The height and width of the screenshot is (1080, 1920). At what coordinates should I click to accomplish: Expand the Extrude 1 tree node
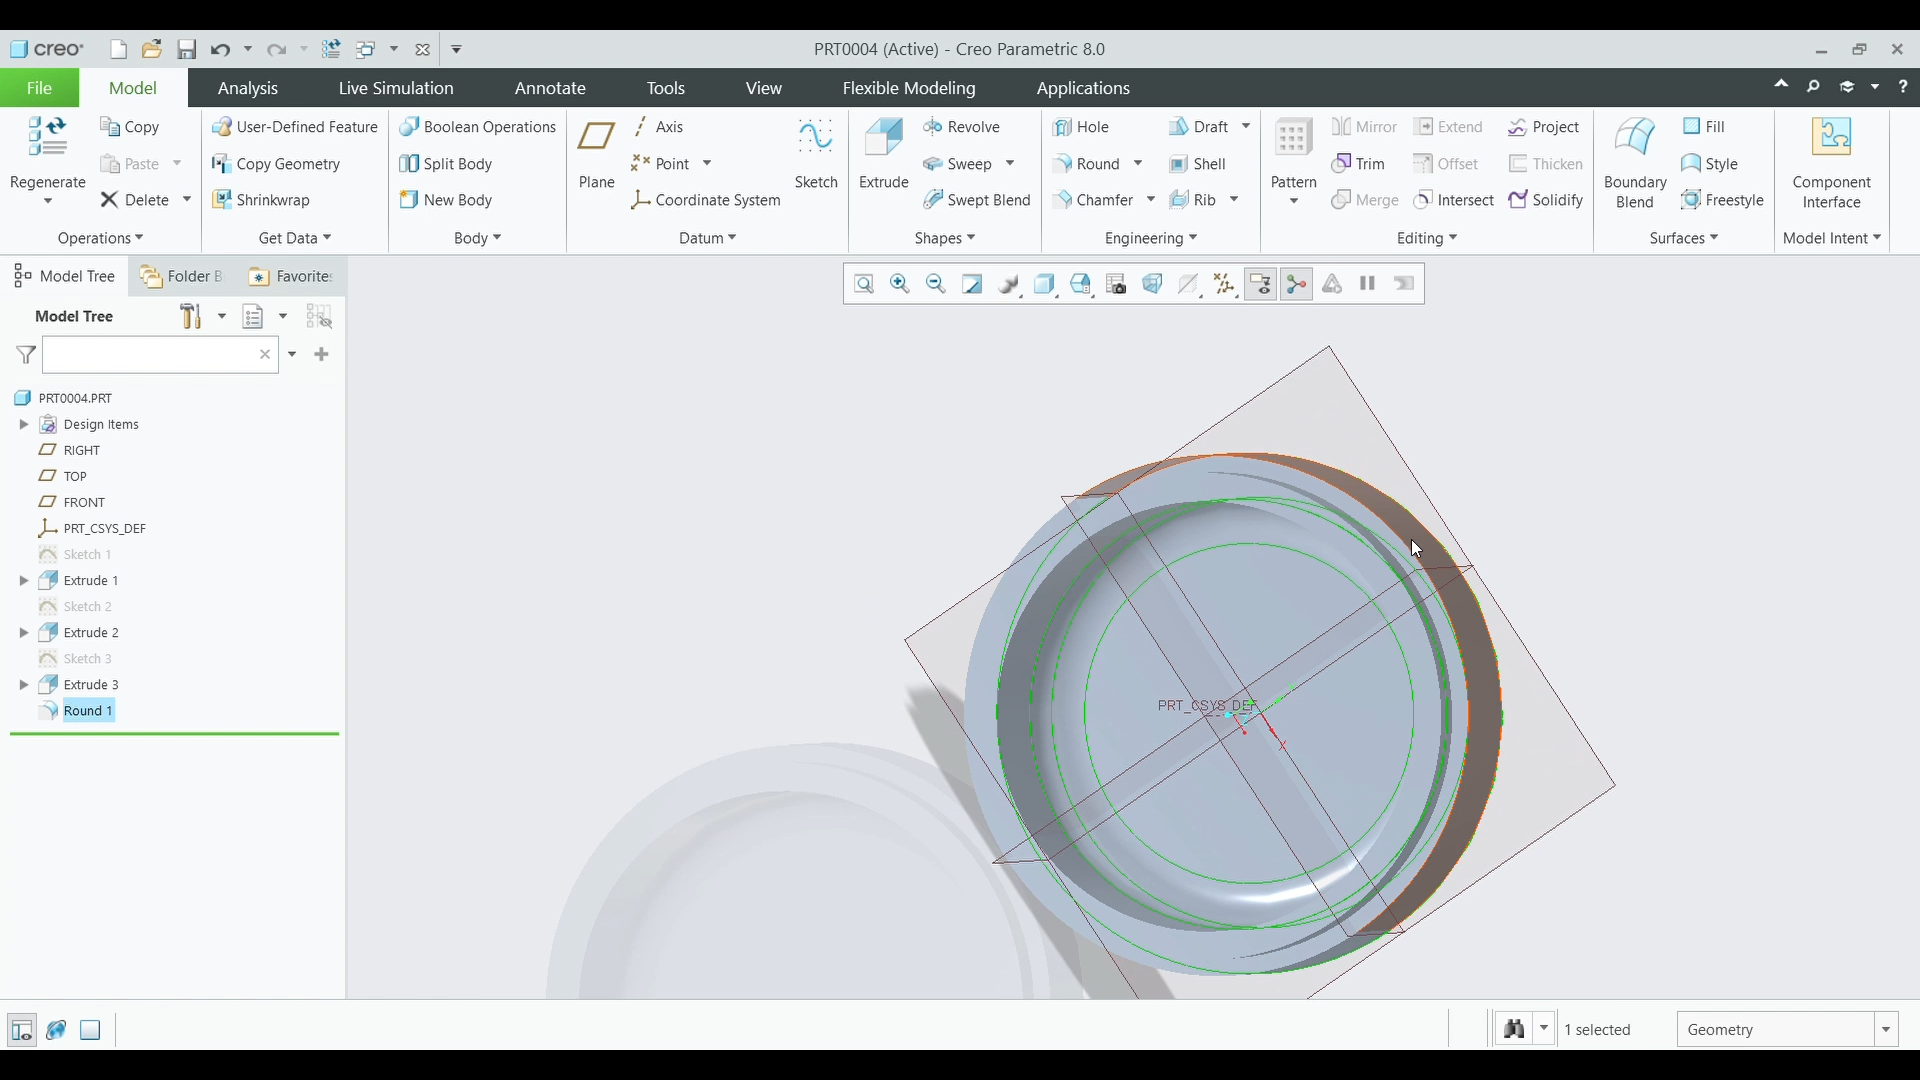[x=24, y=580]
